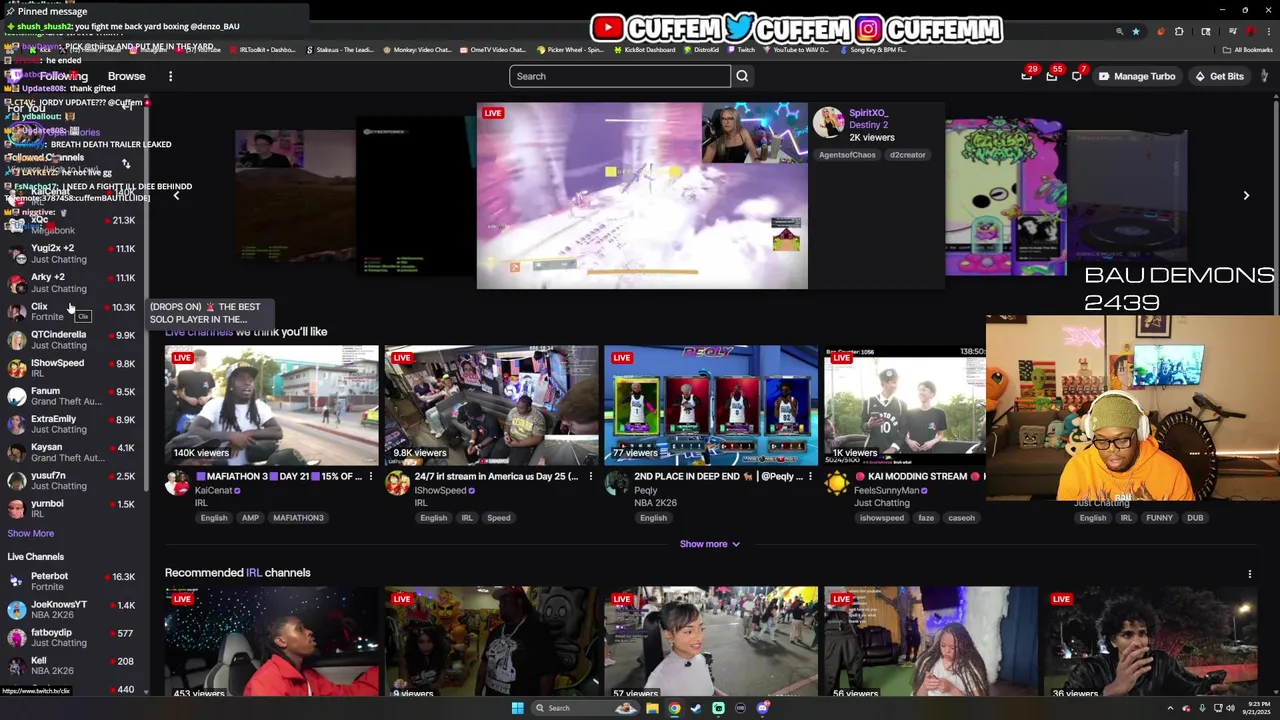This screenshot has width=1280, height=720.
Task: Open File Explorer from taskbar
Action: pos(652,708)
